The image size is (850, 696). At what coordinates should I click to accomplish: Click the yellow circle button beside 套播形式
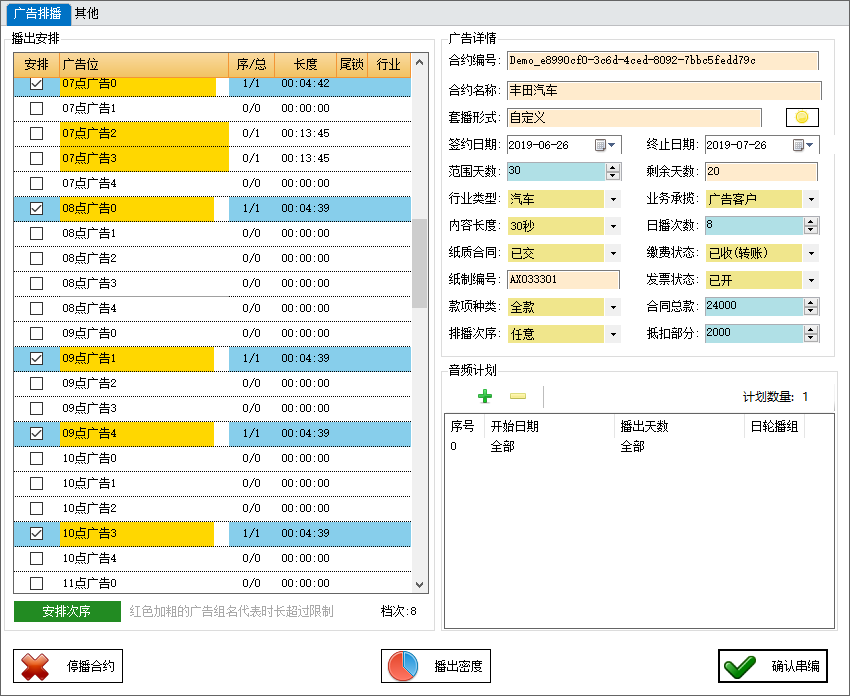point(801,117)
